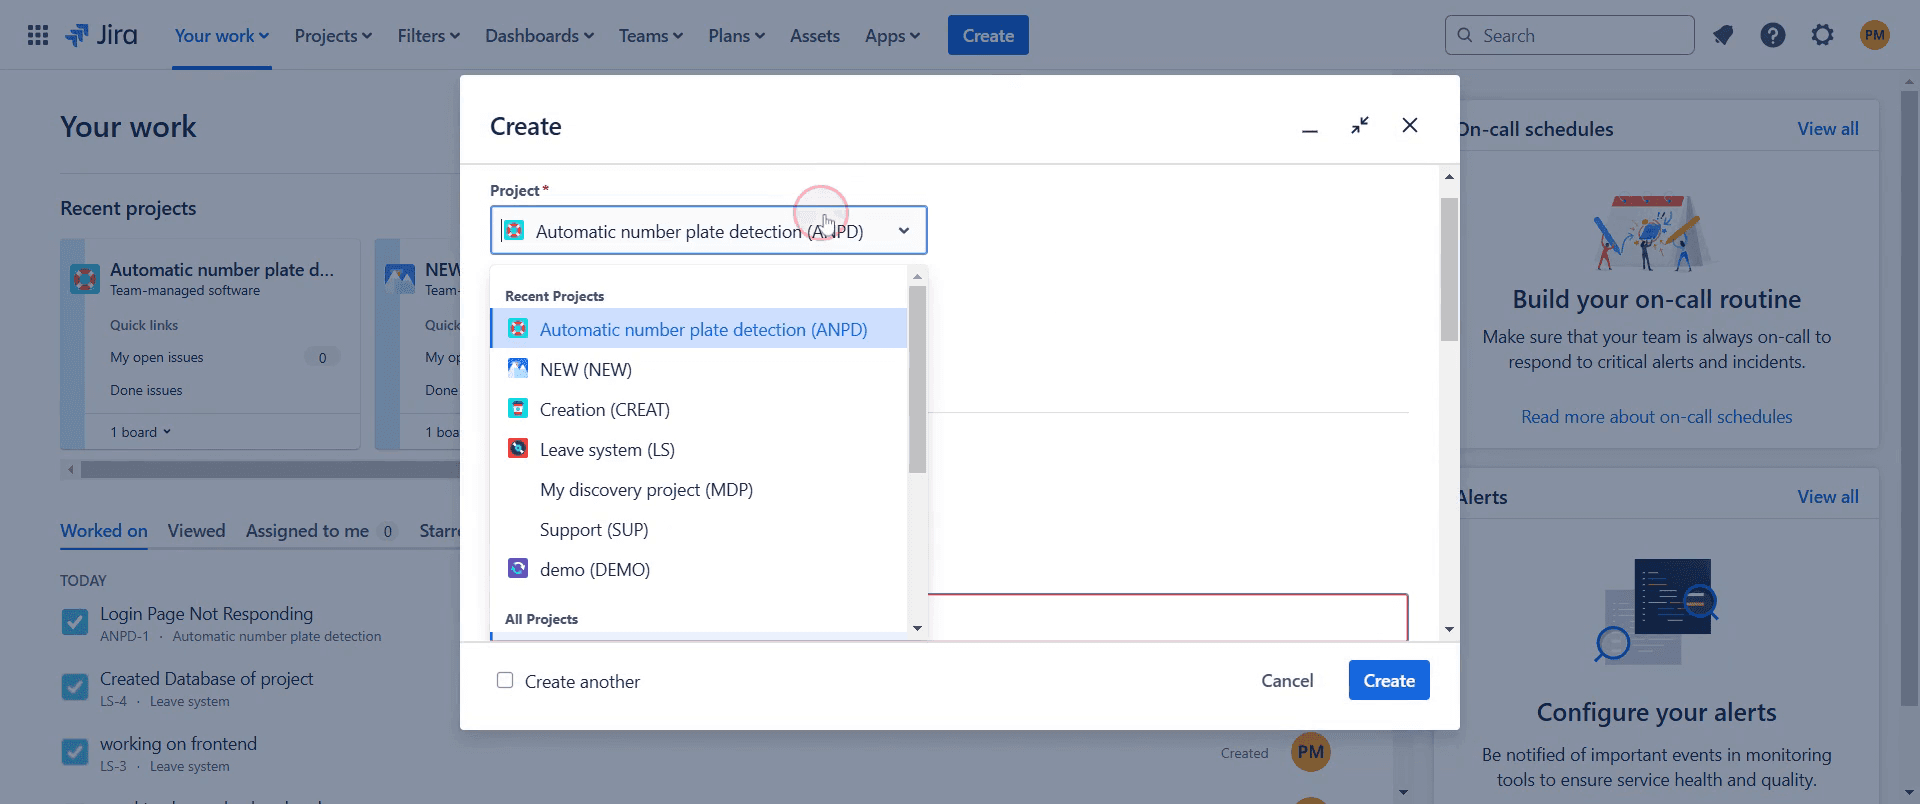1920x804 pixels.
Task: Select NEW (NEW) project option
Action: pos(699,369)
